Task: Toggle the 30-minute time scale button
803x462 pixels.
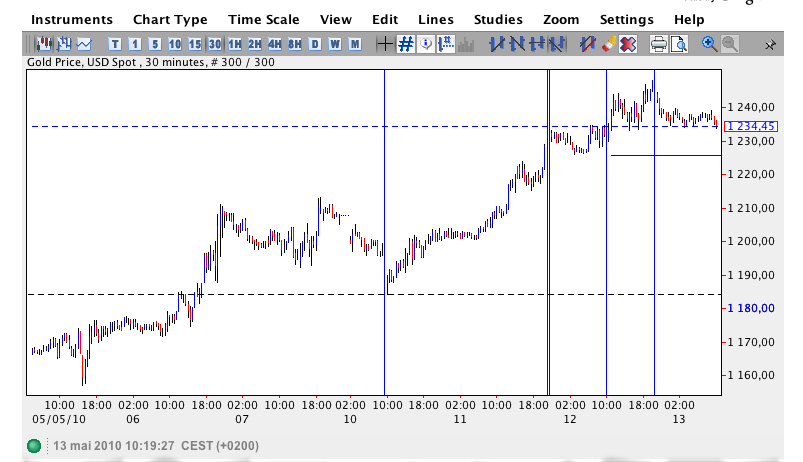Action: (x=214, y=44)
